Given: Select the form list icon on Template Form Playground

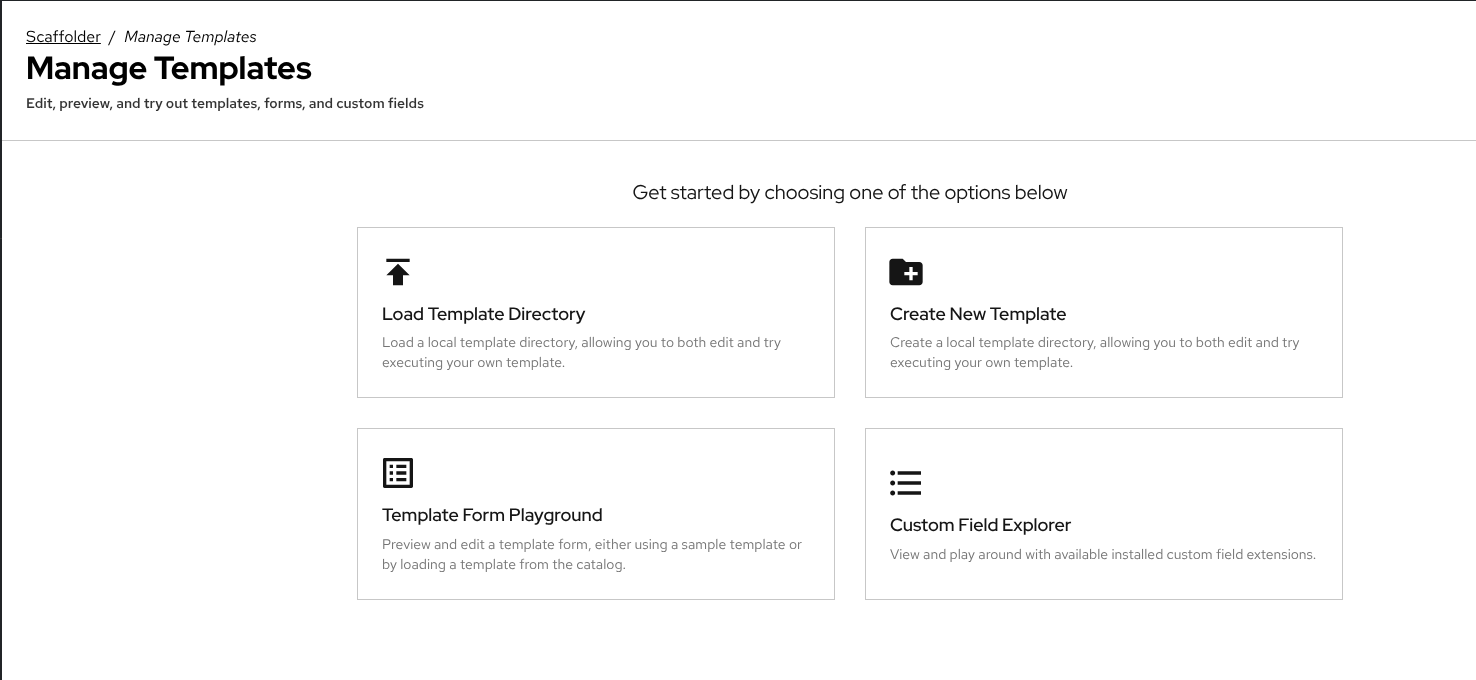Looking at the screenshot, I should point(398,473).
